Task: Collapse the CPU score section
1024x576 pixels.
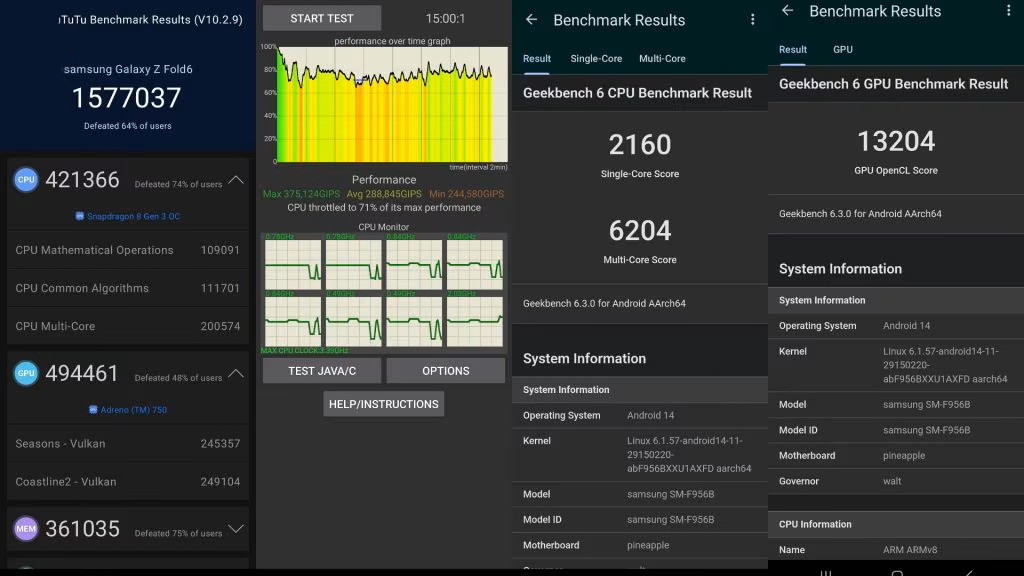Action: [x=236, y=181]
